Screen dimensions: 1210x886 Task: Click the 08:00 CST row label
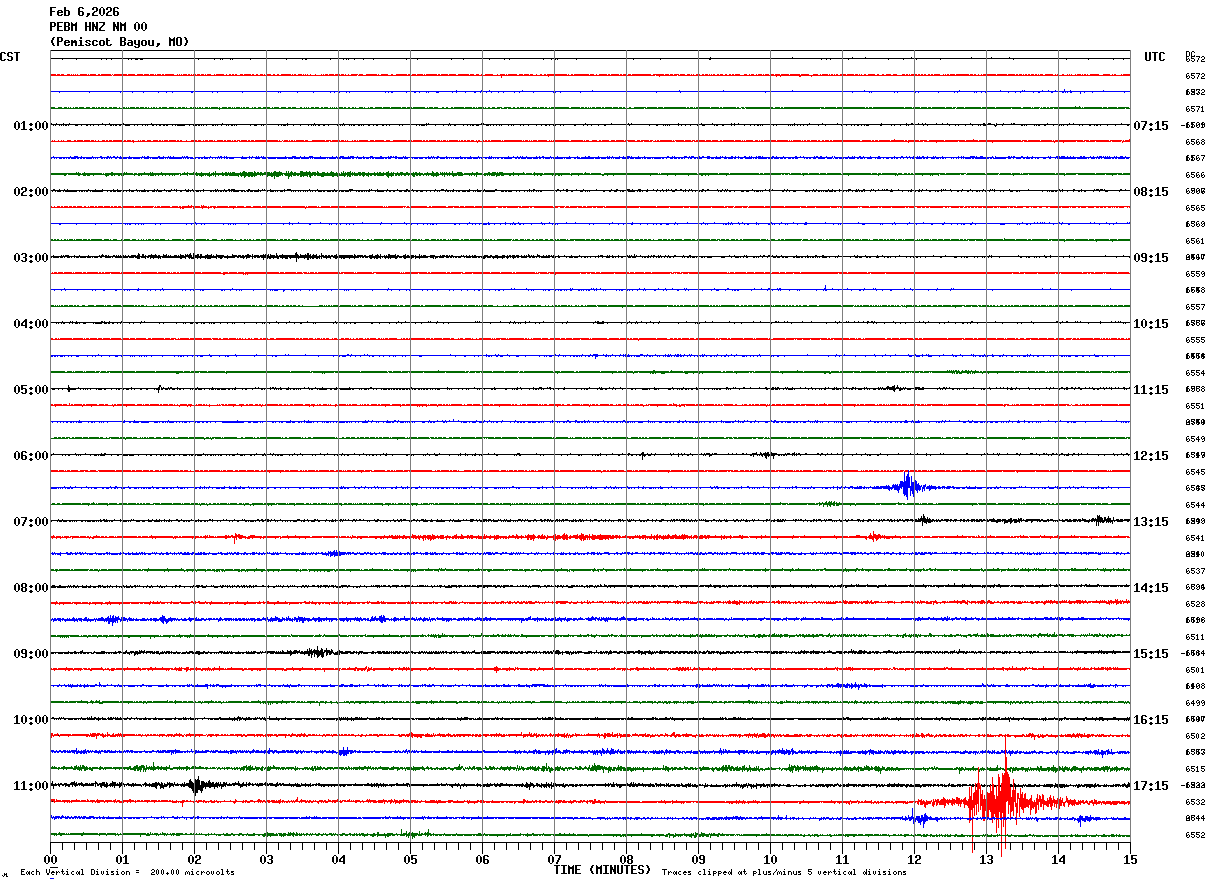tap(31, 588)
